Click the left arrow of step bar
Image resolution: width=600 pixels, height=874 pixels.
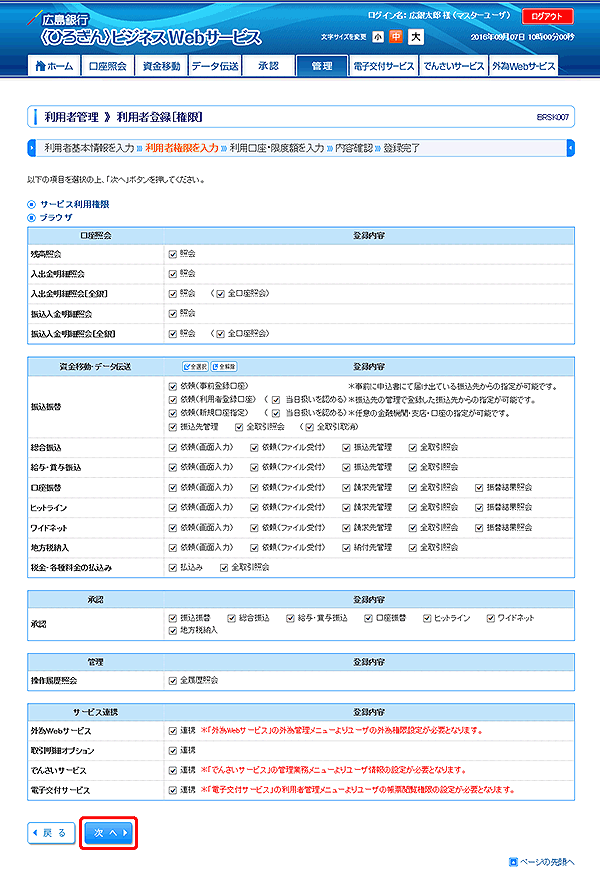tap(31, 148)
